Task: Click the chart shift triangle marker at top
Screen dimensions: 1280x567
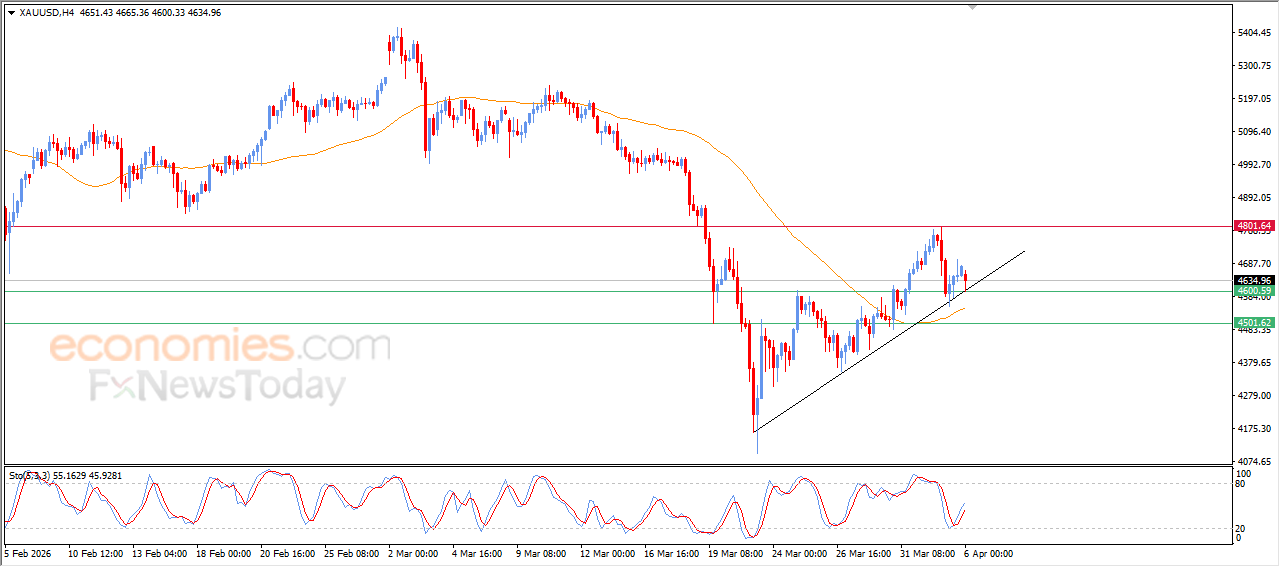Action: point(970,7)
